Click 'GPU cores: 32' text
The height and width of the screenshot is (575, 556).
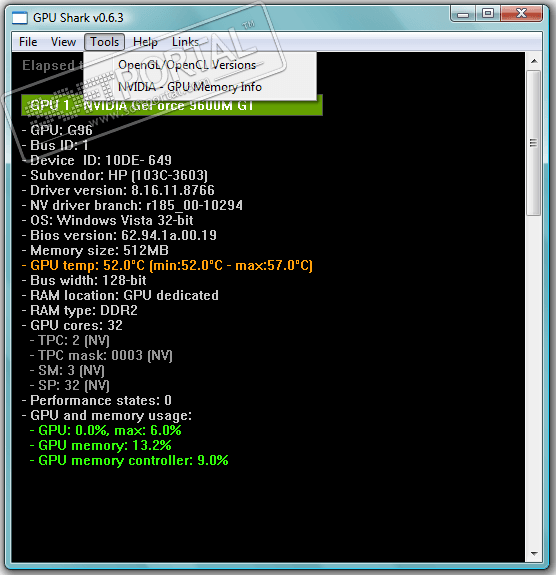(72, 326)
